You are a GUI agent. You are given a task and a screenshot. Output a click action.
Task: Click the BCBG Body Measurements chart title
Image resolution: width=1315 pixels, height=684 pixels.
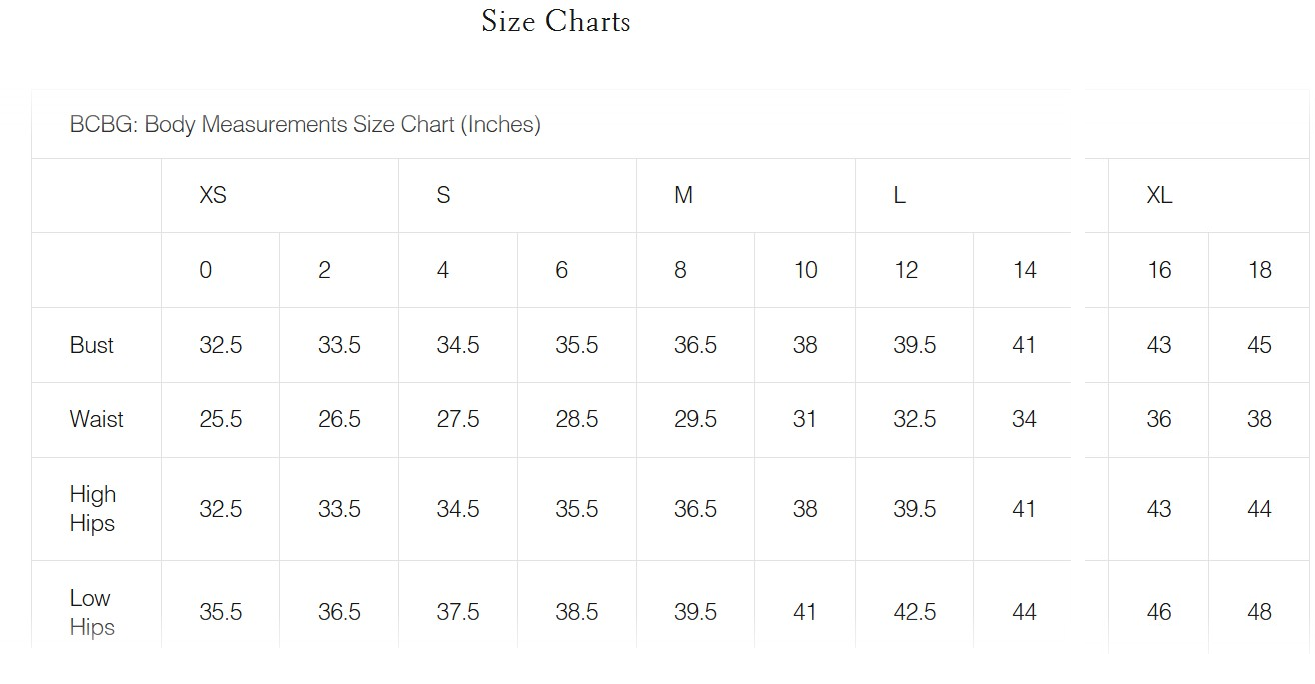[305, 125]
